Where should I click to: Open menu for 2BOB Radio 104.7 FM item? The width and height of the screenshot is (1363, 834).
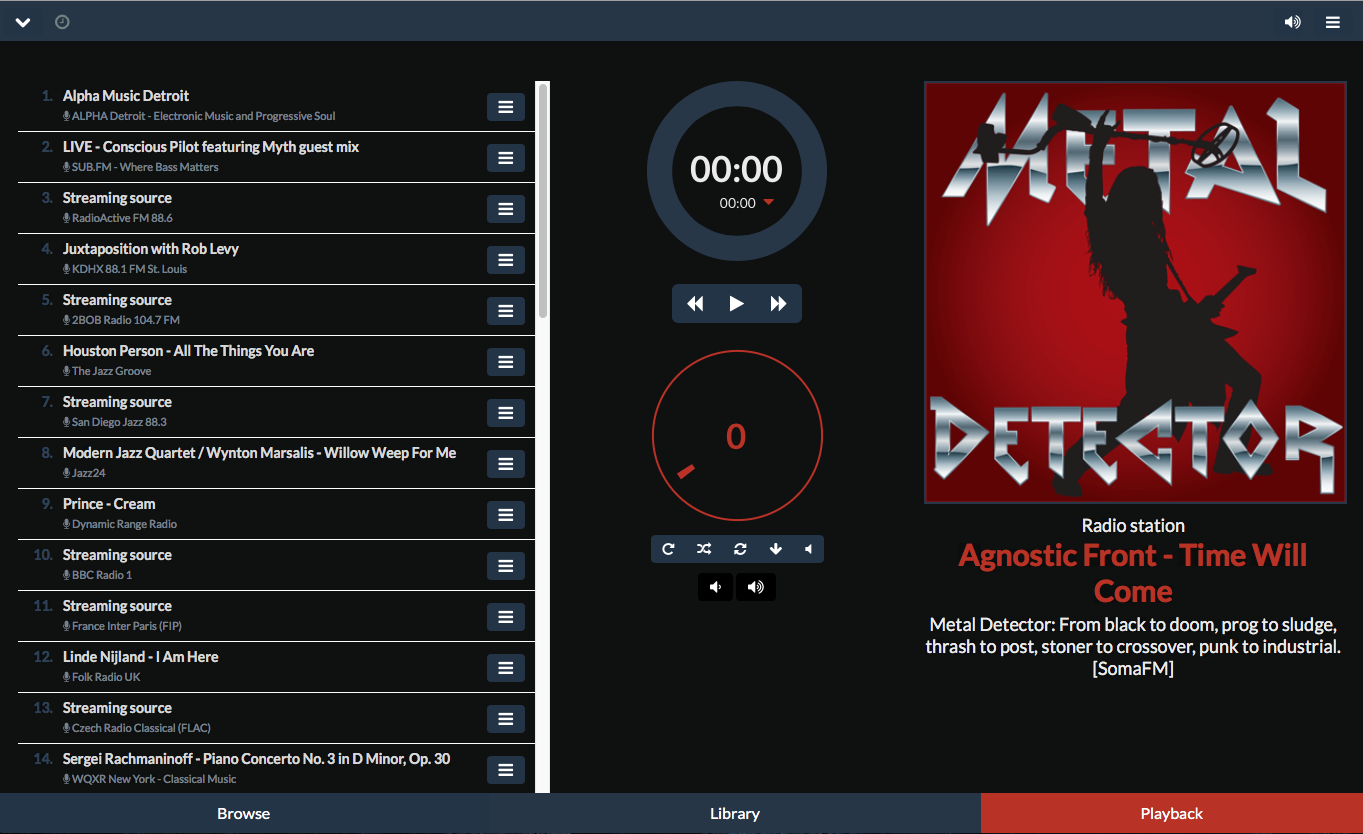506,311
